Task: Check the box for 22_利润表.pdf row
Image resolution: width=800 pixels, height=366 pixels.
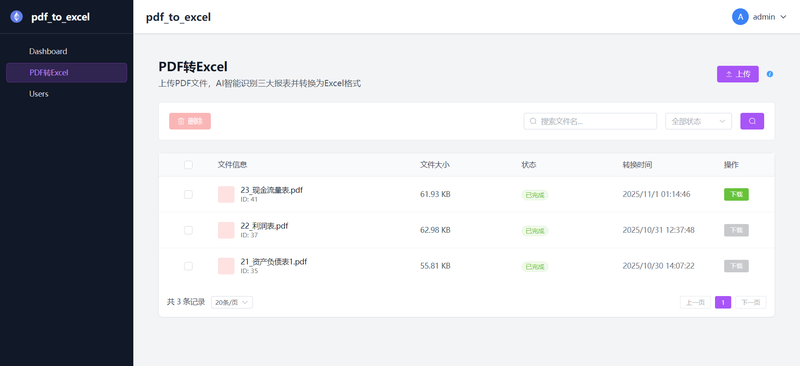Action: pyautogui.click(x=188, y=230)
